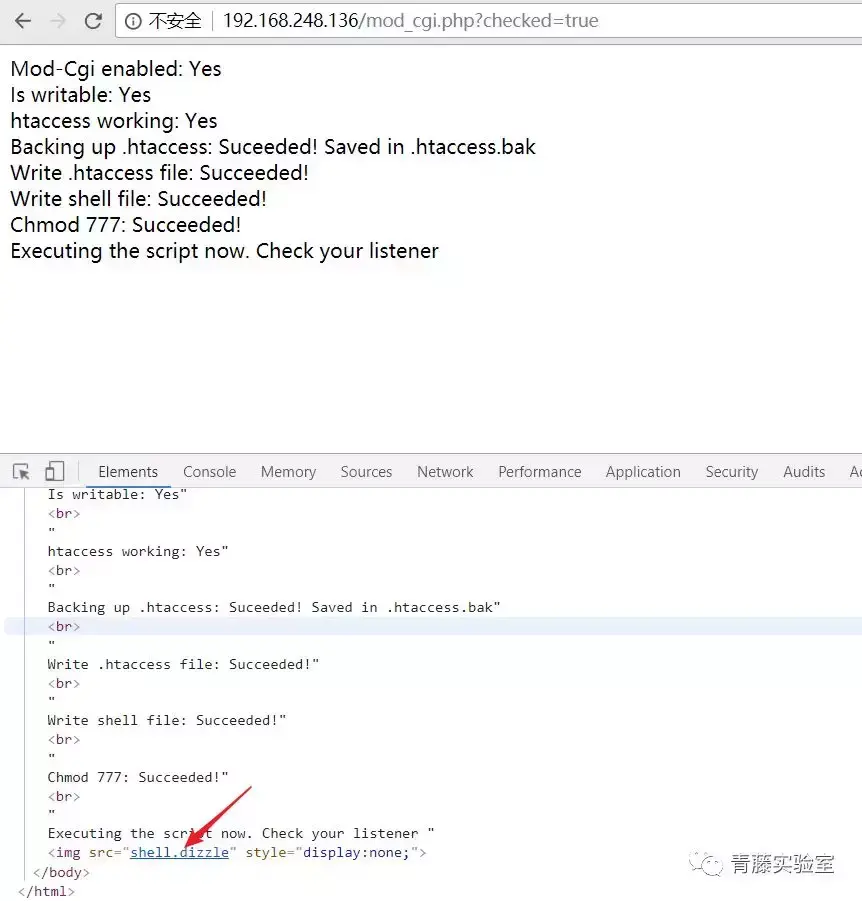This screenshot has width=862, height=901.
Task: Select 'Write shell file' DOM text node
Action: (167, 721)
